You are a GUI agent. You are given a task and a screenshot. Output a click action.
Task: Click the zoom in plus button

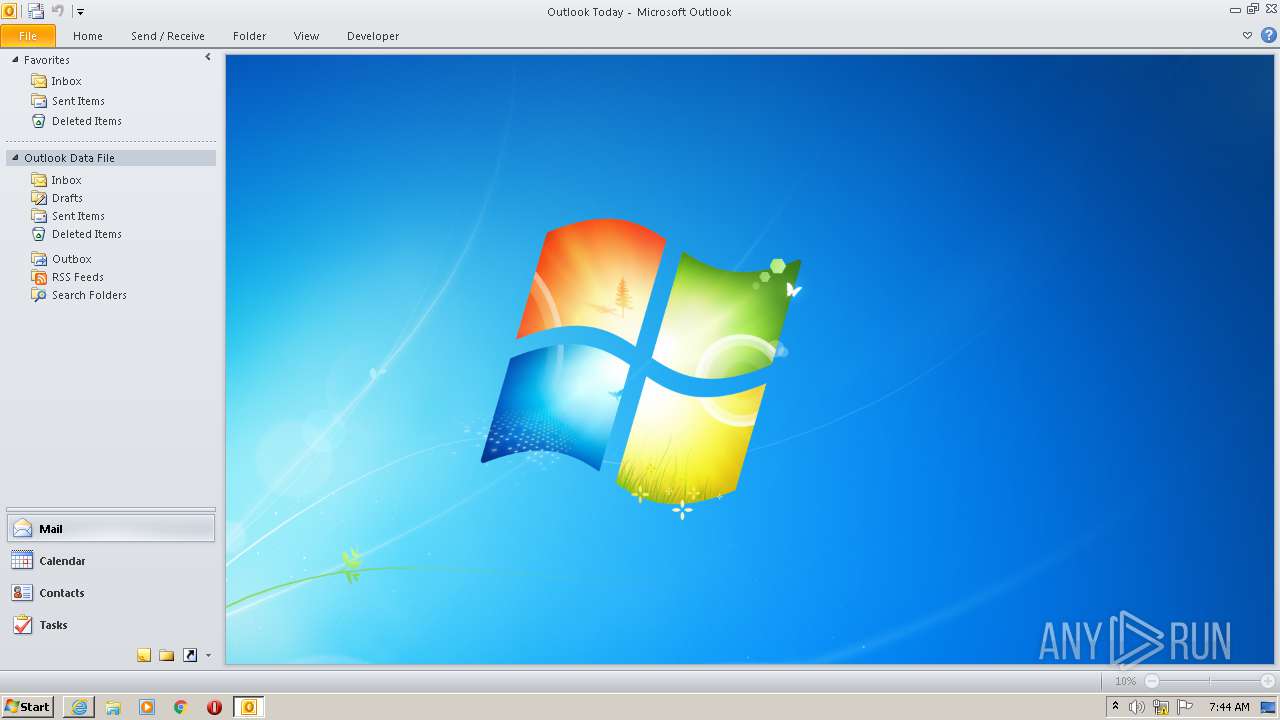click(x=1268, y=681)
